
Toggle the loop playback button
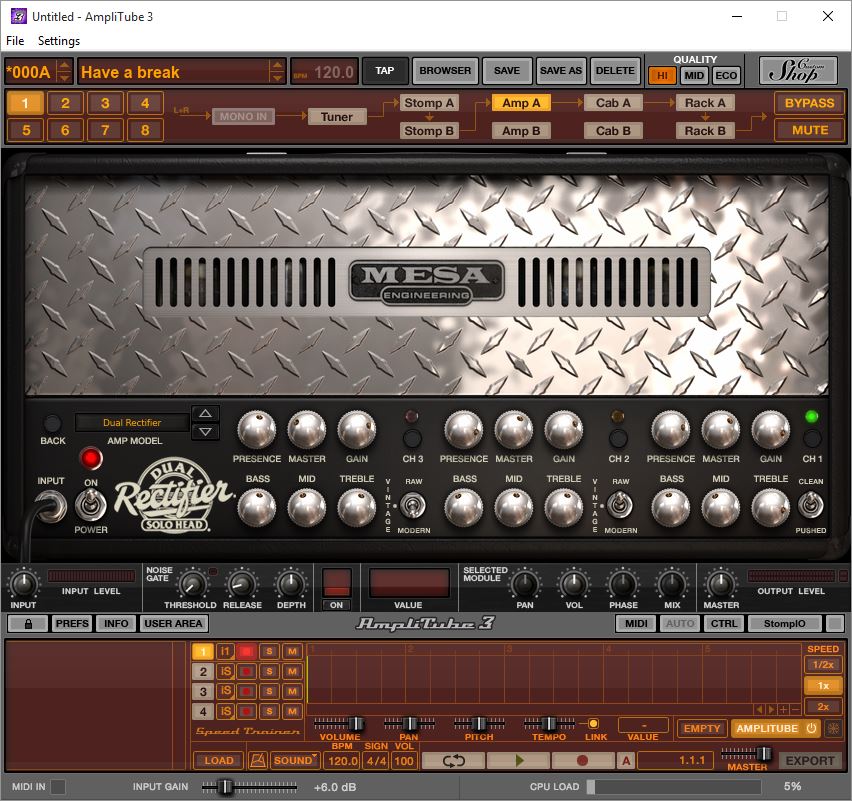pos(453,761)
